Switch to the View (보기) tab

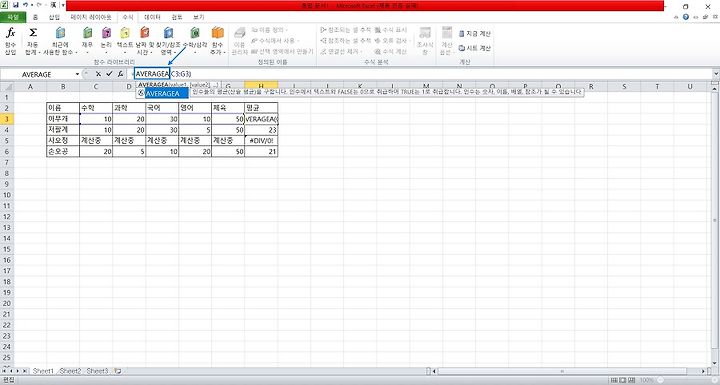[198, 17]
